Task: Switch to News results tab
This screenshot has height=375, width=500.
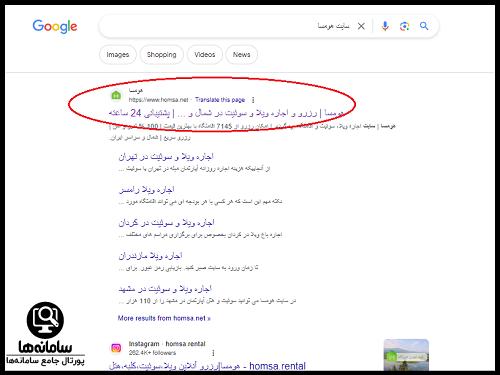Action: click(241, 55)
